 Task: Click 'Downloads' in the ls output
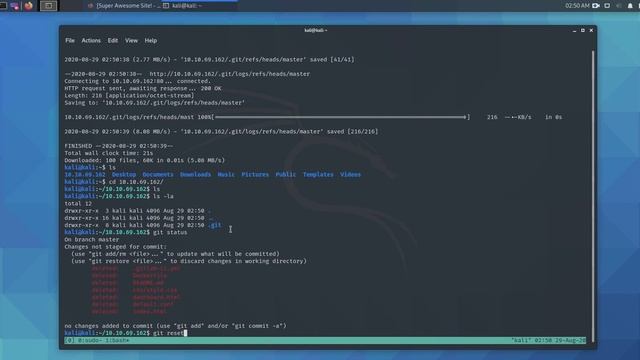[196, 174]
